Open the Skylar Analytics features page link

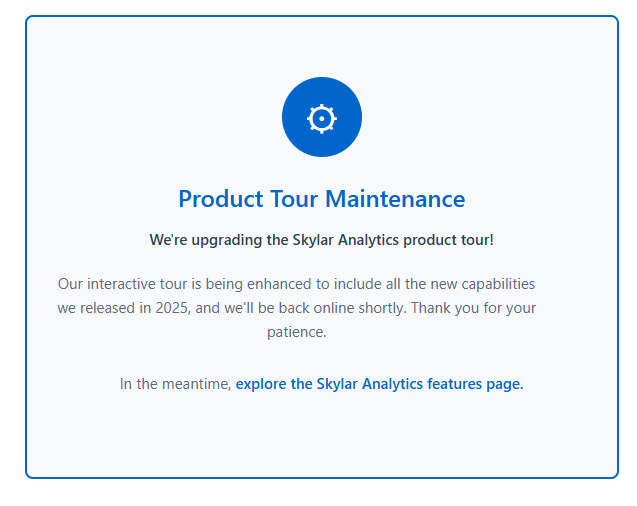point(379,384)
